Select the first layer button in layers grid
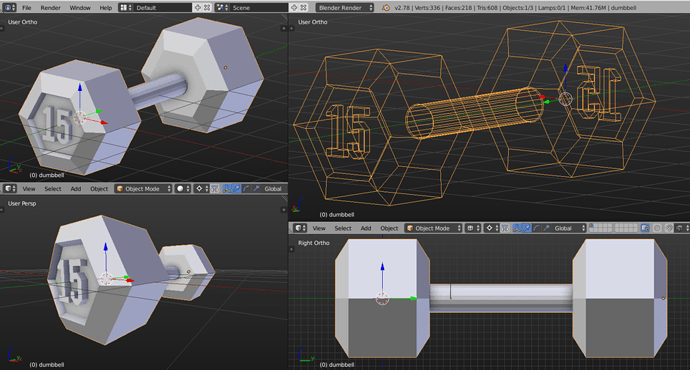The height and width of the screenshot is (370, 690). (x=591, y=226)
